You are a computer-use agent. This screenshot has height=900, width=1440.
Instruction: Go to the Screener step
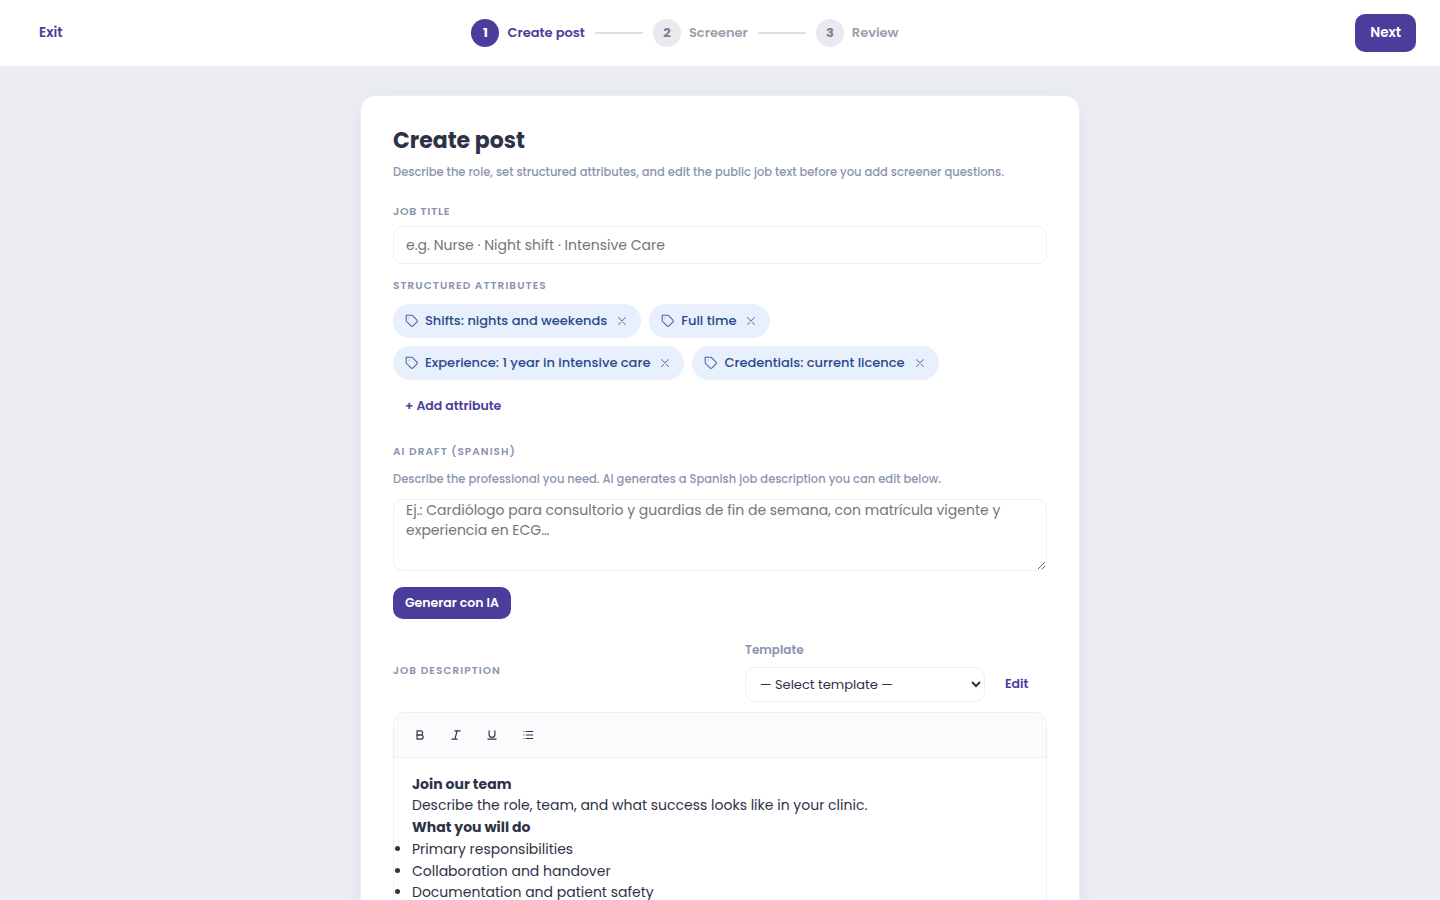point(700,33)
